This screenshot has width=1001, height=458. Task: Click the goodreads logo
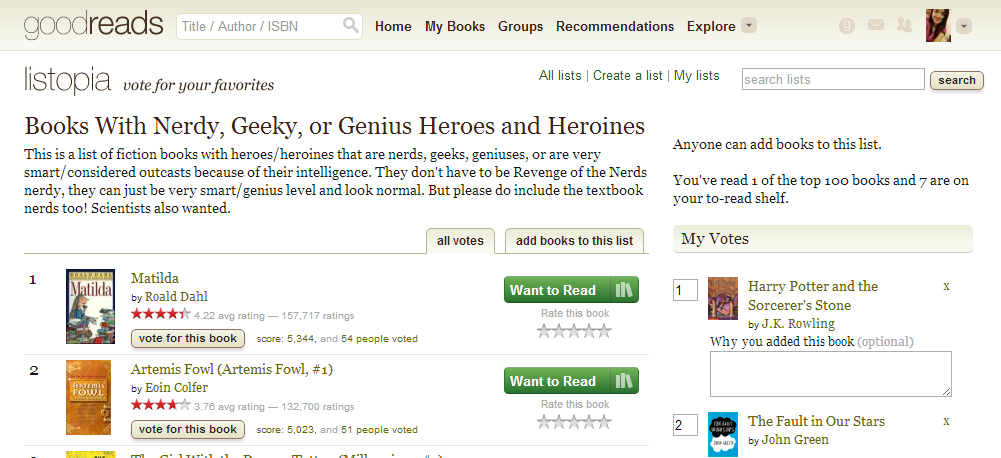tap(93, 26)
